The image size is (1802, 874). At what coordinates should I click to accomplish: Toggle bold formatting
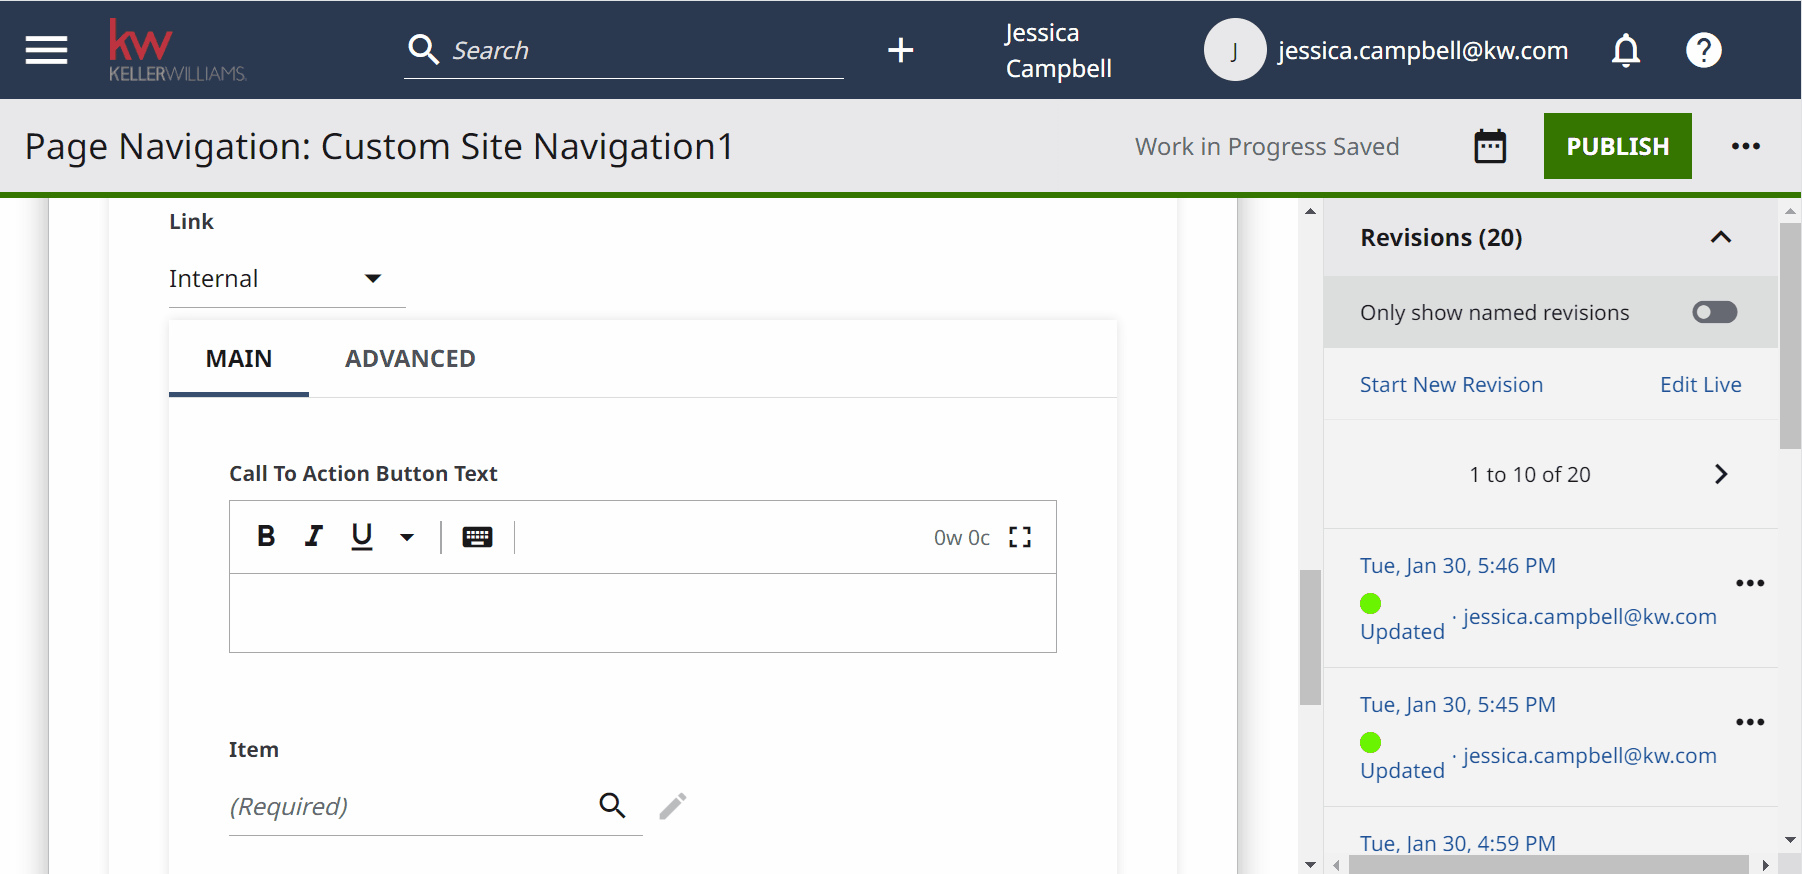pyautogui.click(x=266, y=537)
